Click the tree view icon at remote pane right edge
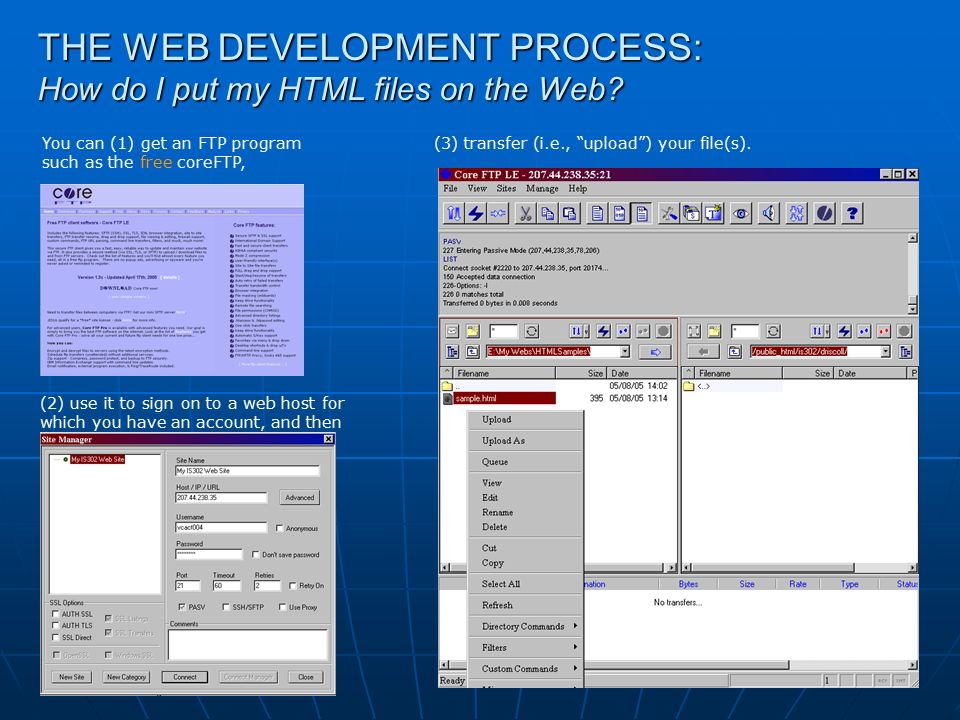 (906, 351)
